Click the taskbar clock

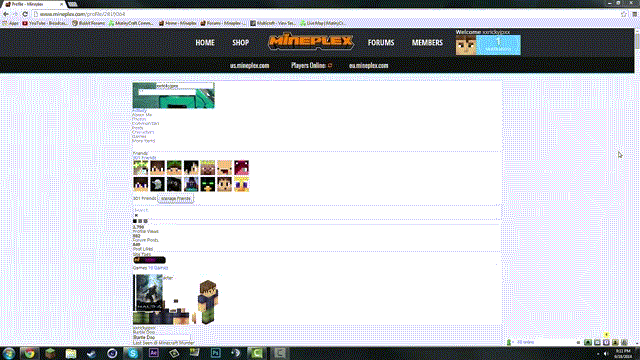(x=623, y=353)
